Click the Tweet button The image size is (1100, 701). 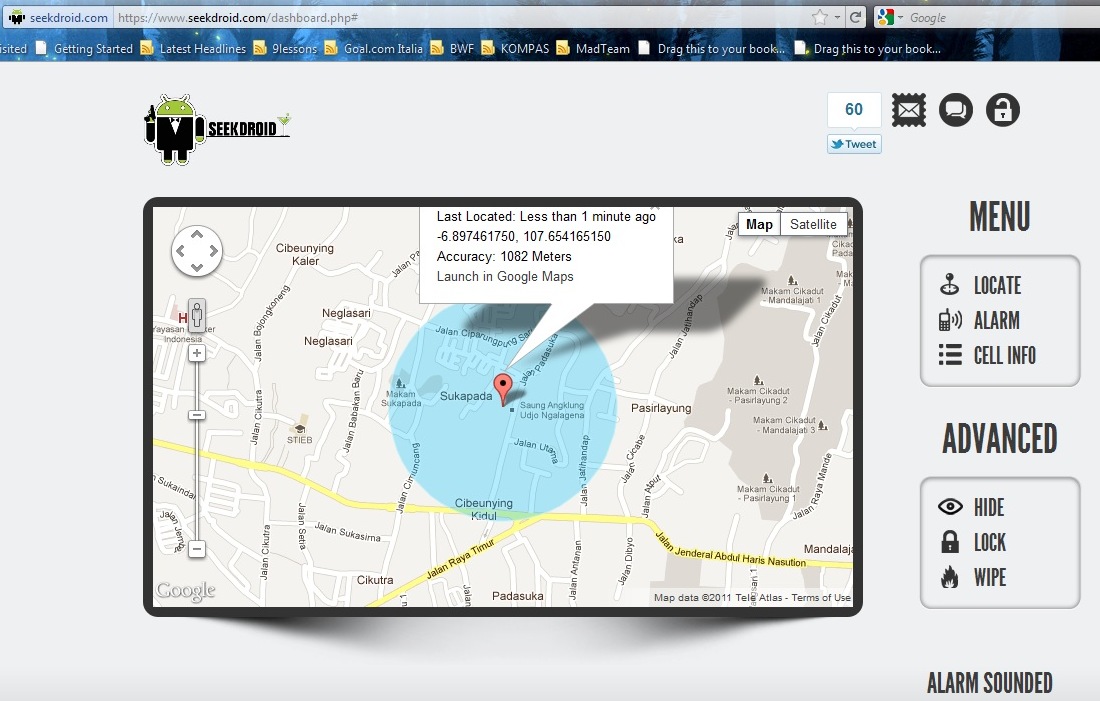854,144
